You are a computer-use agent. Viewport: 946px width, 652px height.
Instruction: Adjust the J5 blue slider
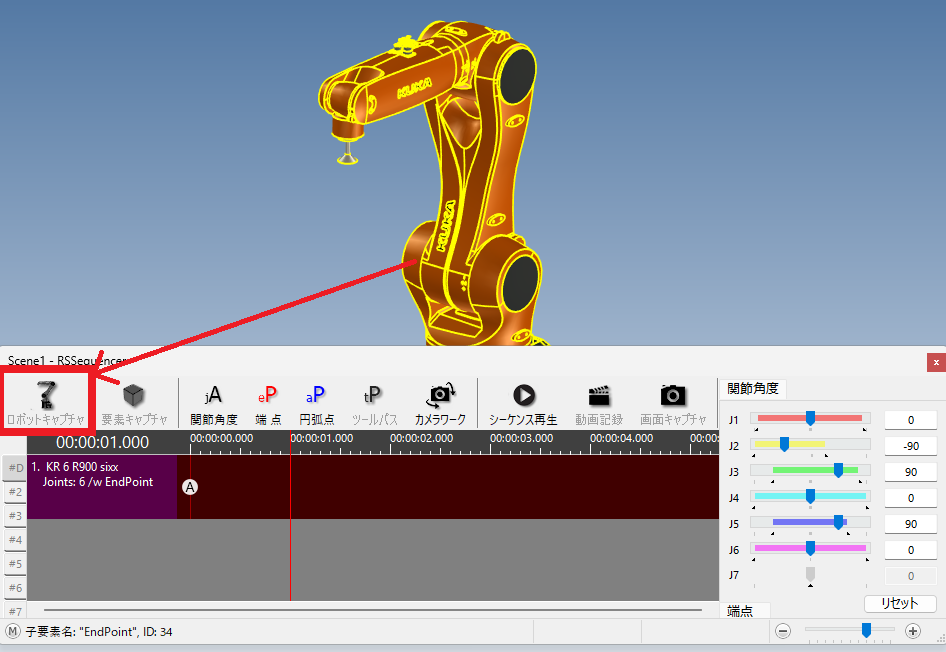click(810, 522)
